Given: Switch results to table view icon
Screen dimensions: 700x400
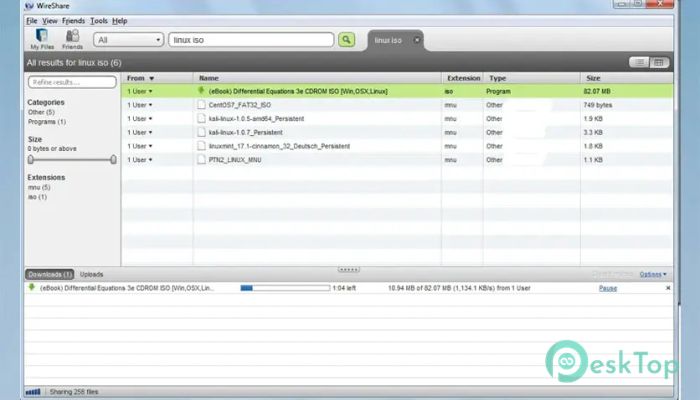Looking at the screenshot, I should [x=659, y=62].
